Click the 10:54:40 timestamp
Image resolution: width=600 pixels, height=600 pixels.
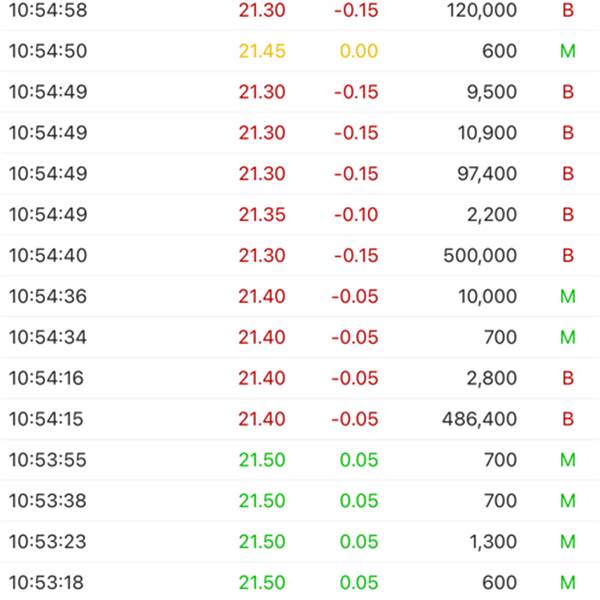48,255
